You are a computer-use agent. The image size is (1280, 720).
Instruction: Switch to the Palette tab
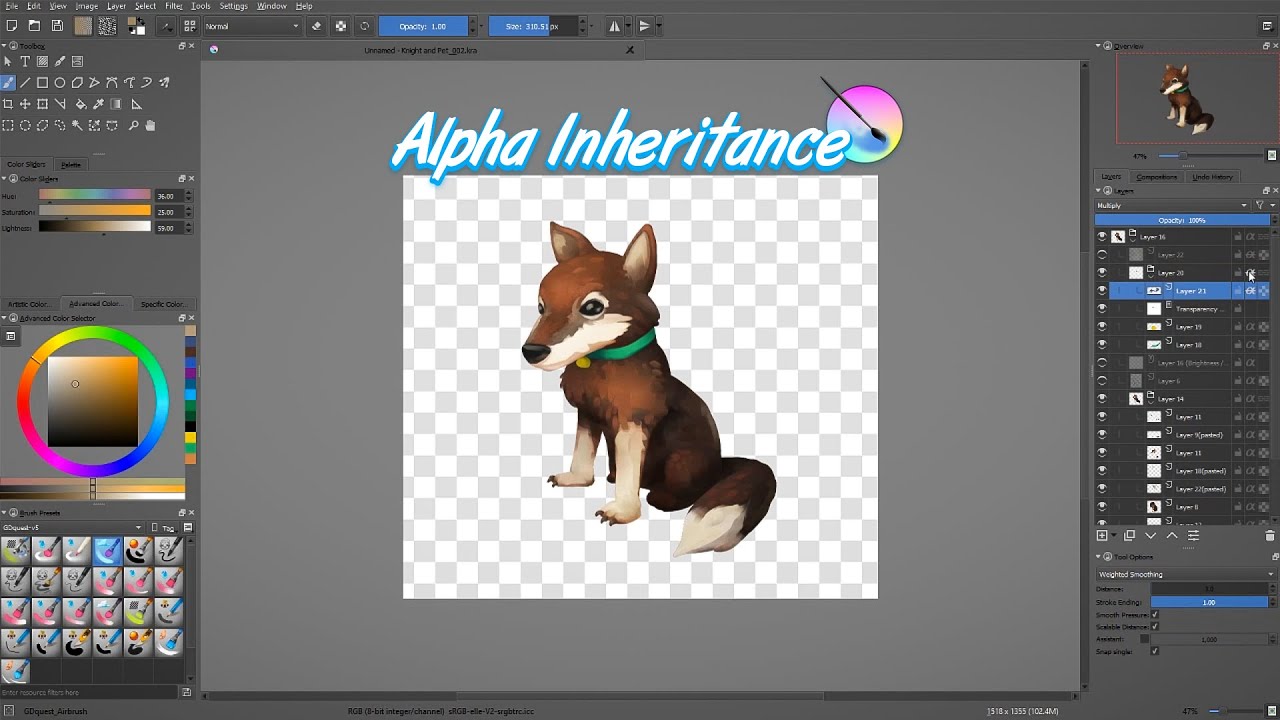(x=71, y=165)
